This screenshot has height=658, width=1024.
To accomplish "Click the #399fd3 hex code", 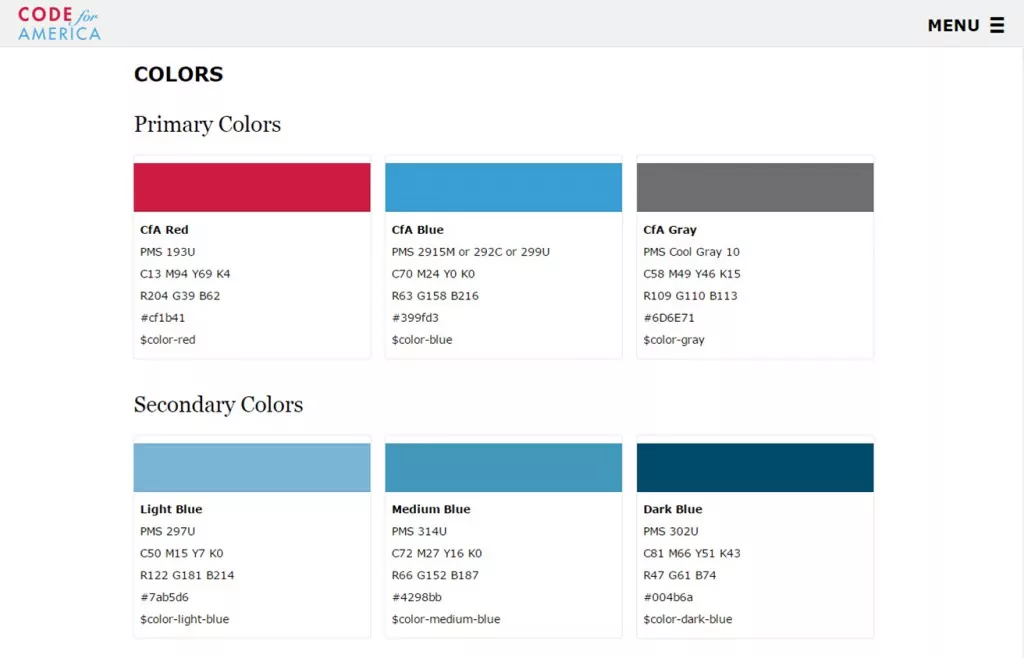I will click(415, 318).
